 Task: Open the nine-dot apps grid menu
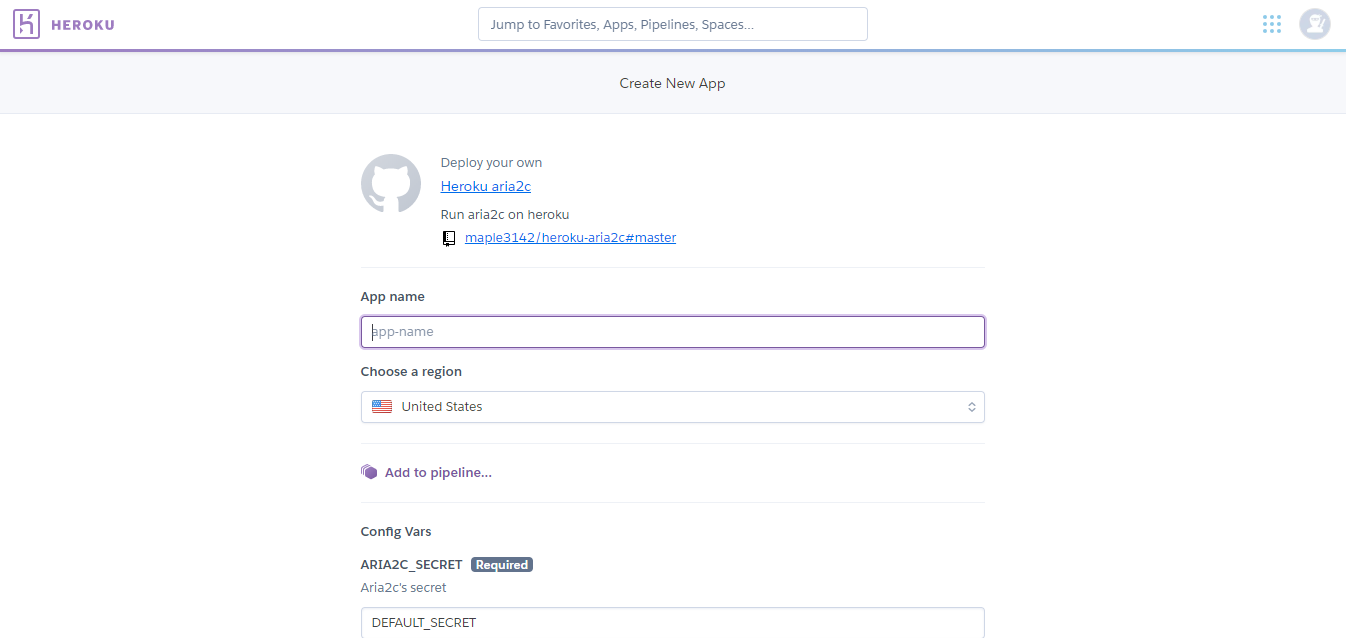1271,24
